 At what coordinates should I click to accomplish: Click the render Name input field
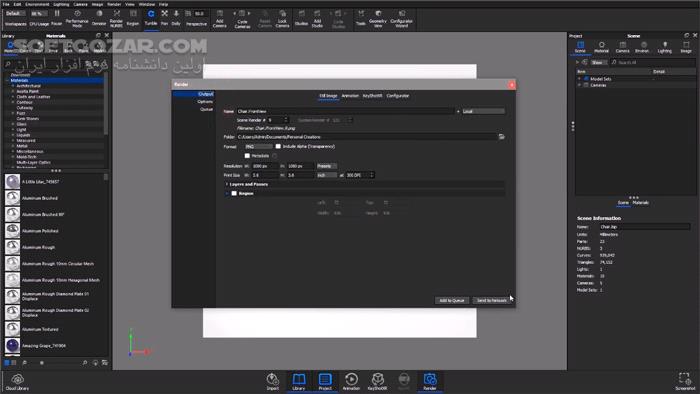pyautogui.click(x=345, y=111)
